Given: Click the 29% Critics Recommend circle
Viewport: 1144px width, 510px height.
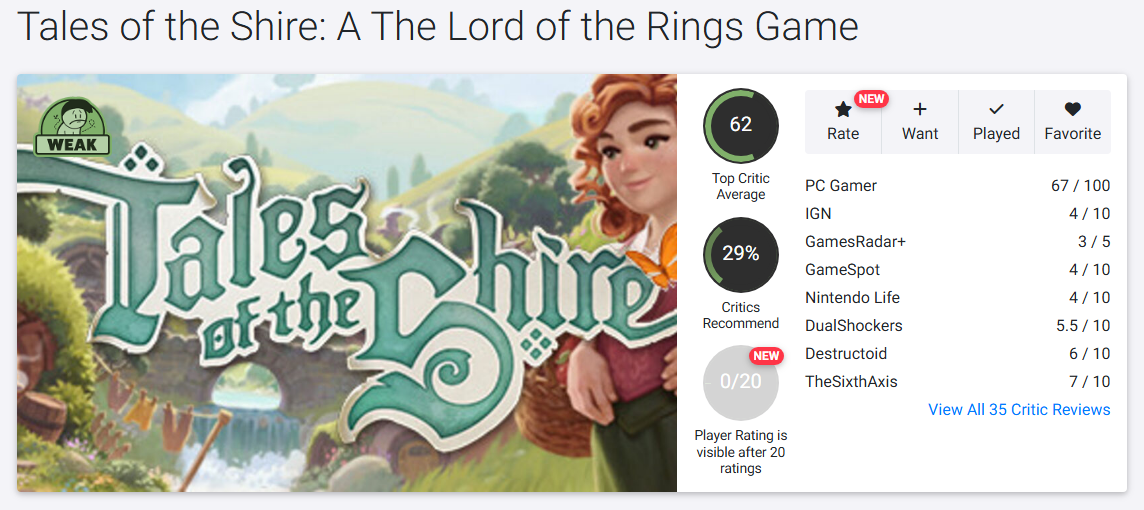Looking at the screenshot, I should coord(741,255).
